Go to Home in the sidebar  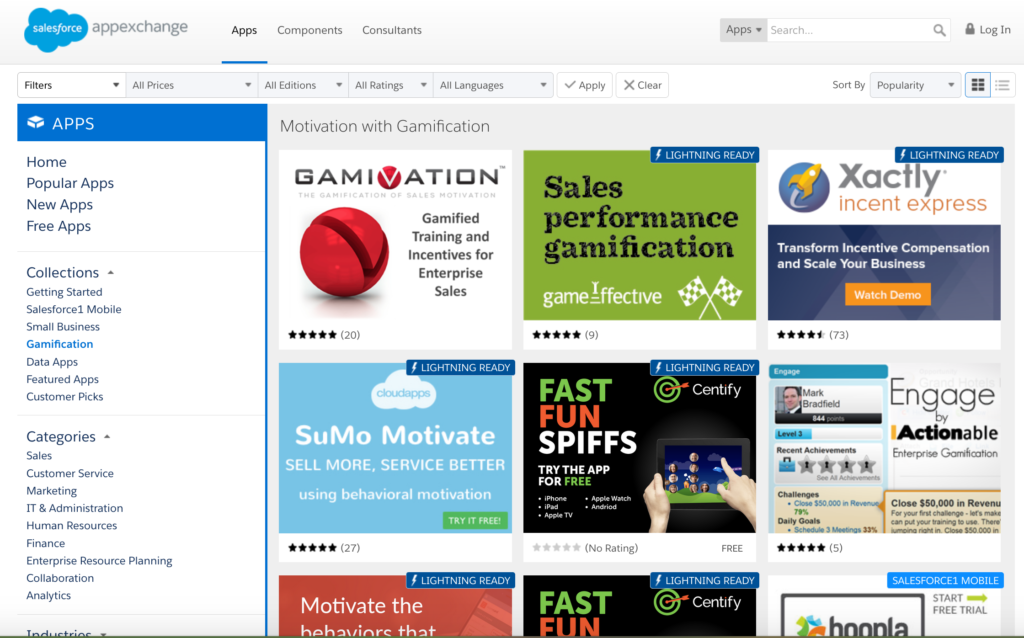coord(46,162)
